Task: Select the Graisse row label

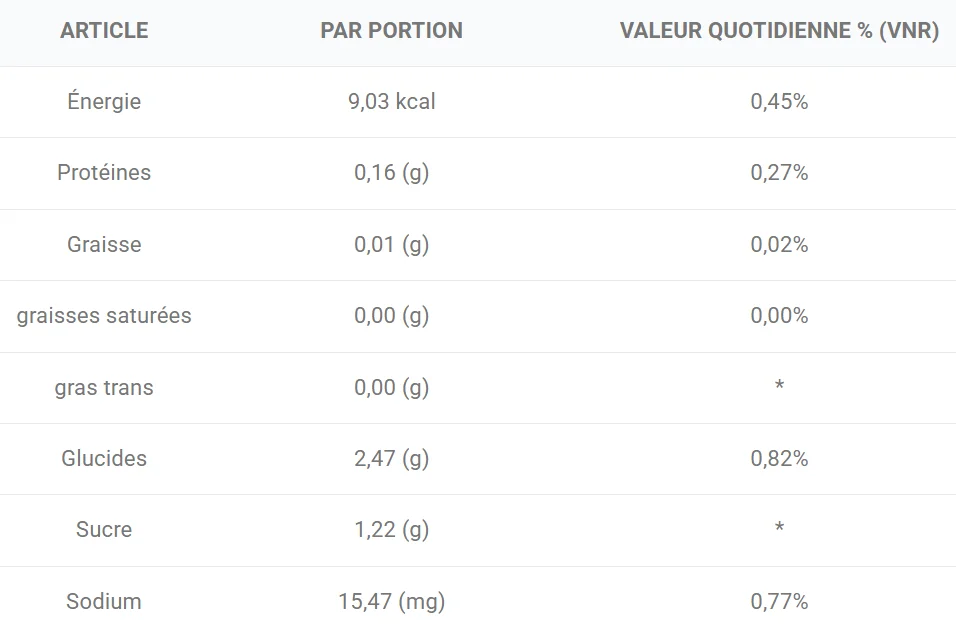Action: click(104, 245)
